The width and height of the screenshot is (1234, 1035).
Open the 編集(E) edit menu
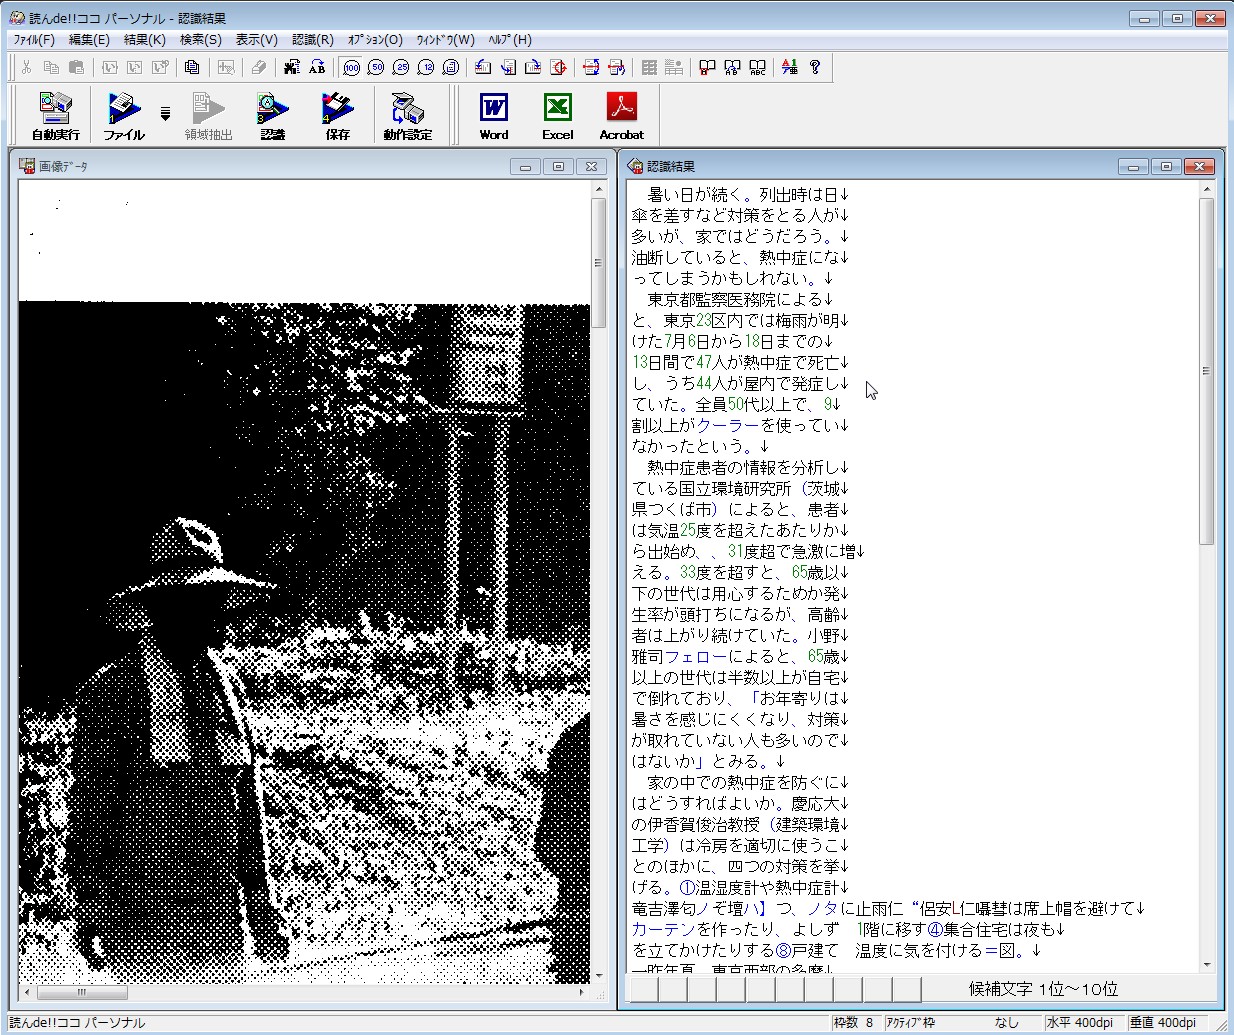89,40
